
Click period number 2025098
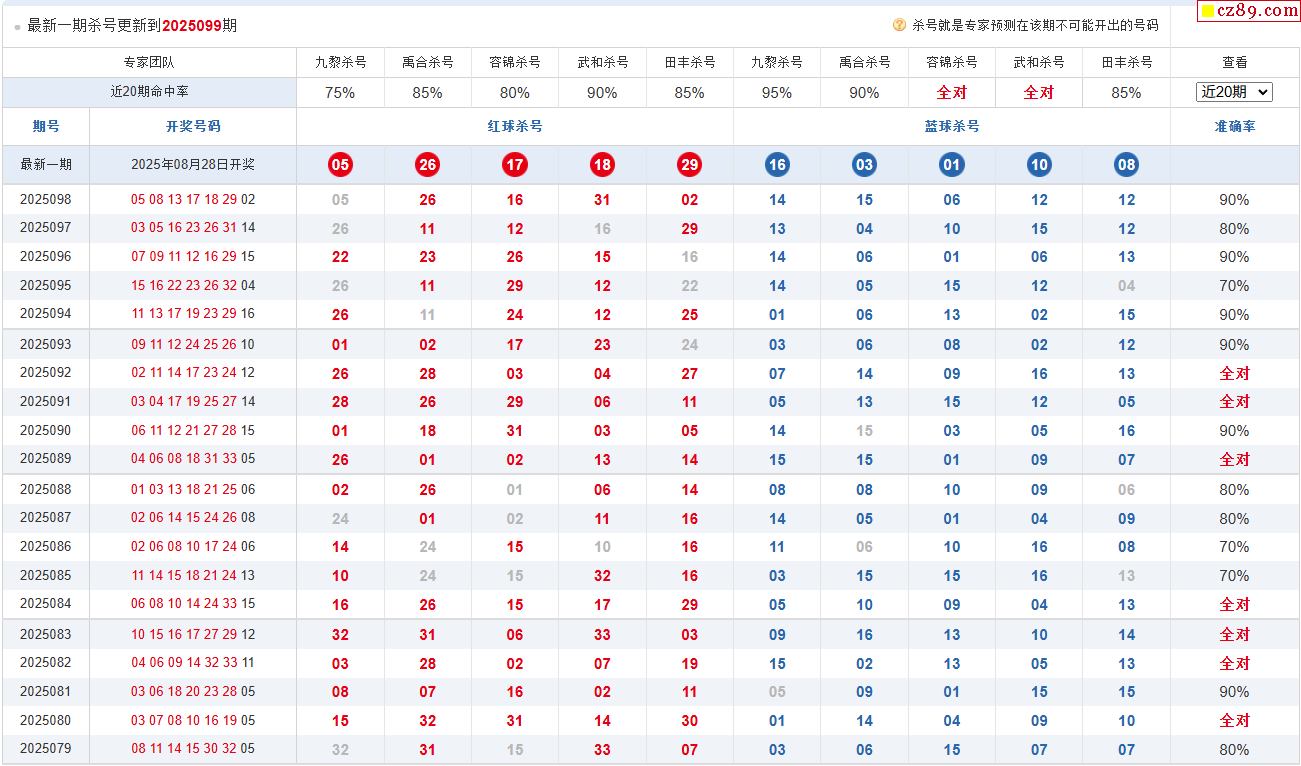(x=46, y=199)
